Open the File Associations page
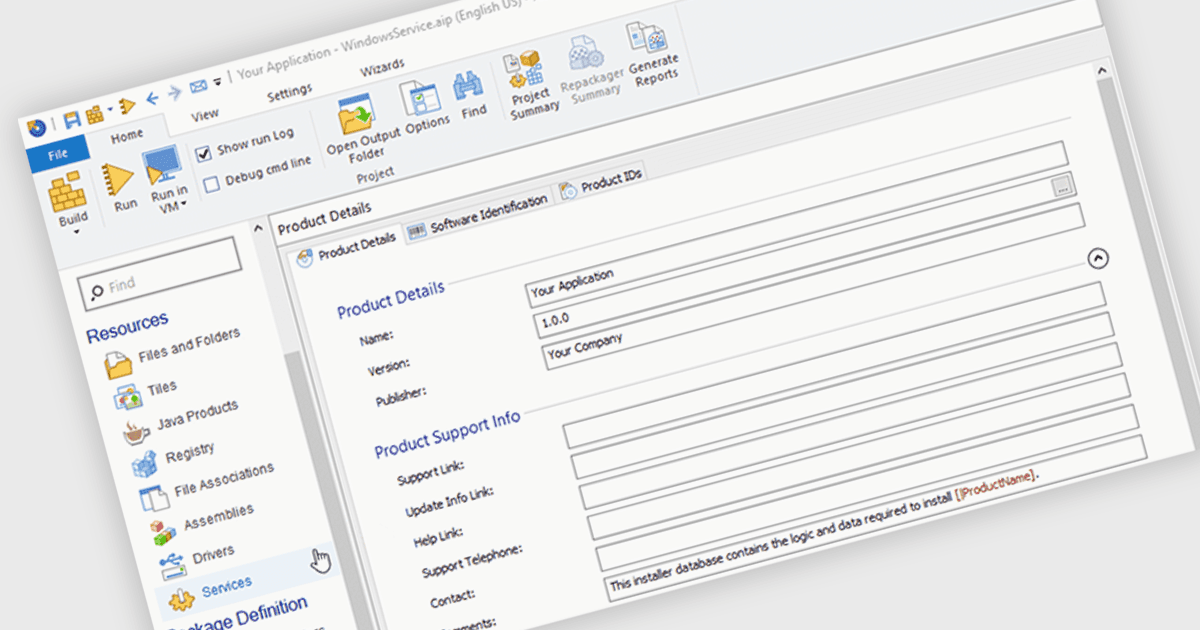 click(x=206, y=484)
